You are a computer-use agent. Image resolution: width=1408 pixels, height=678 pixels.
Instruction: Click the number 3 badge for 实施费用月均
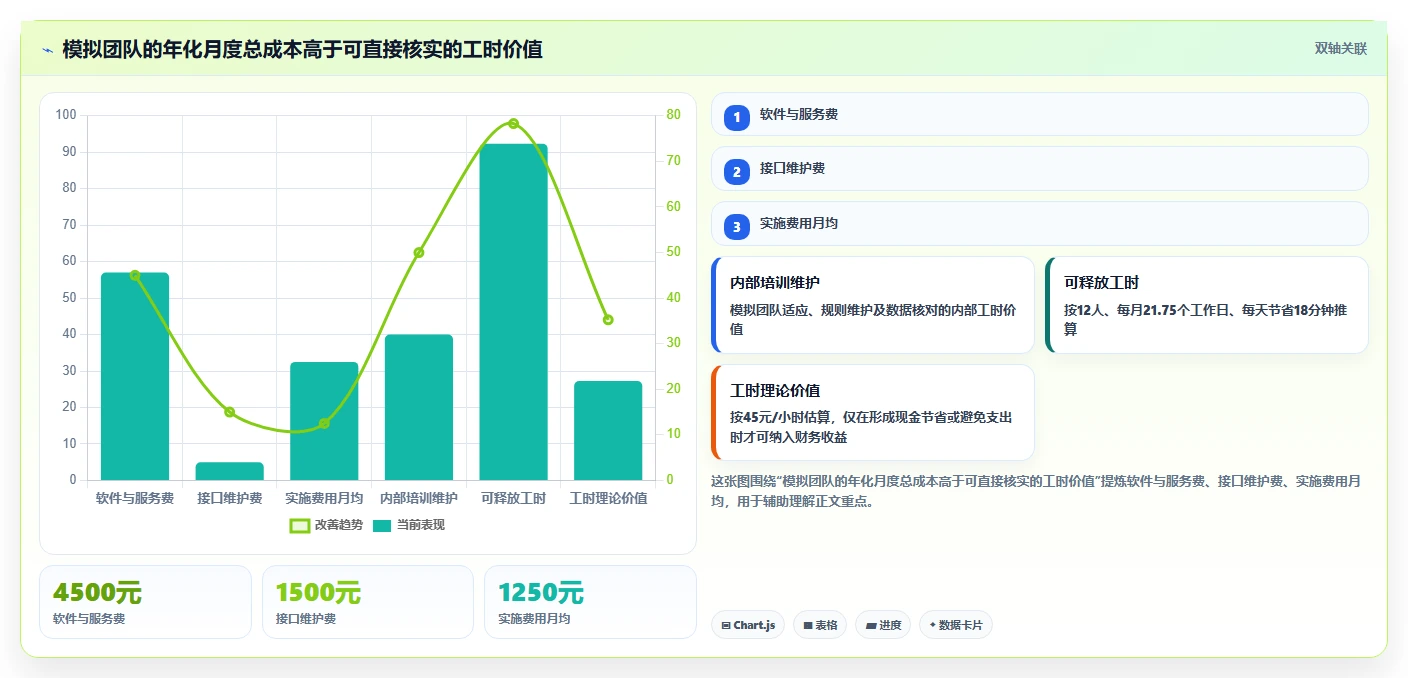tap(737, 227)
